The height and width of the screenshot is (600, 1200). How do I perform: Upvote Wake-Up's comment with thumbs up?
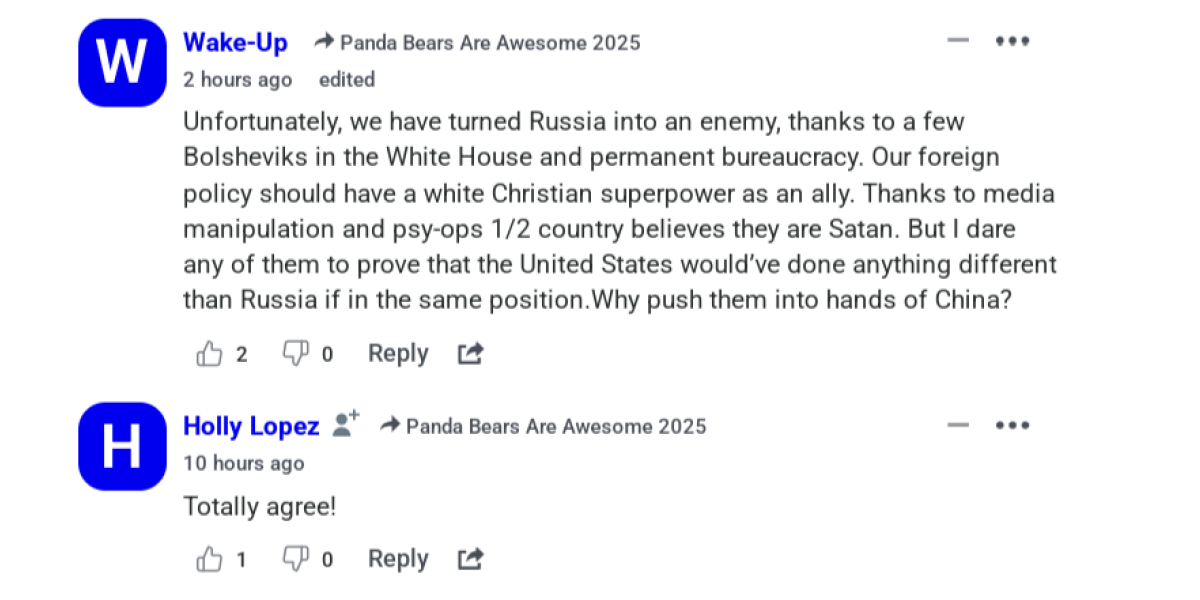(209, 354)
